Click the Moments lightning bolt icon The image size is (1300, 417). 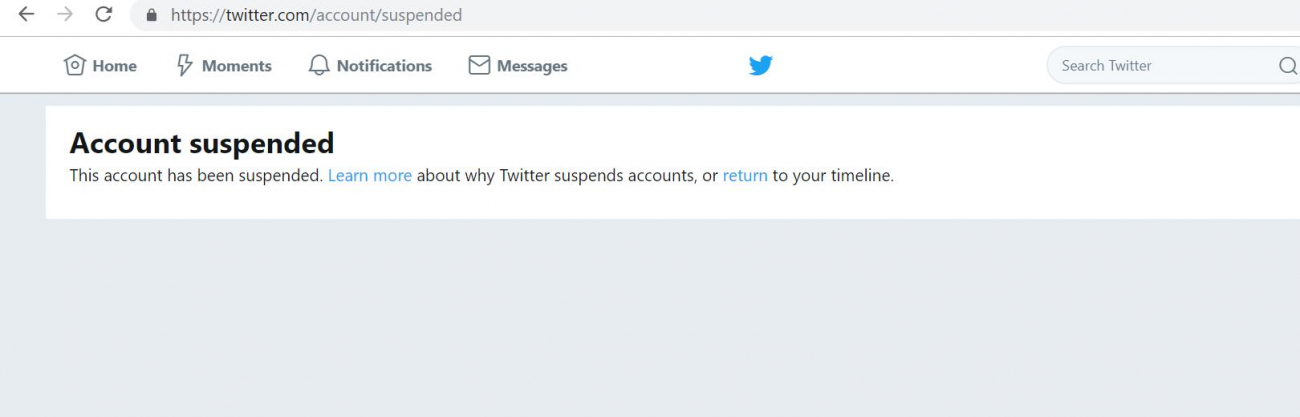click(184, 65)
